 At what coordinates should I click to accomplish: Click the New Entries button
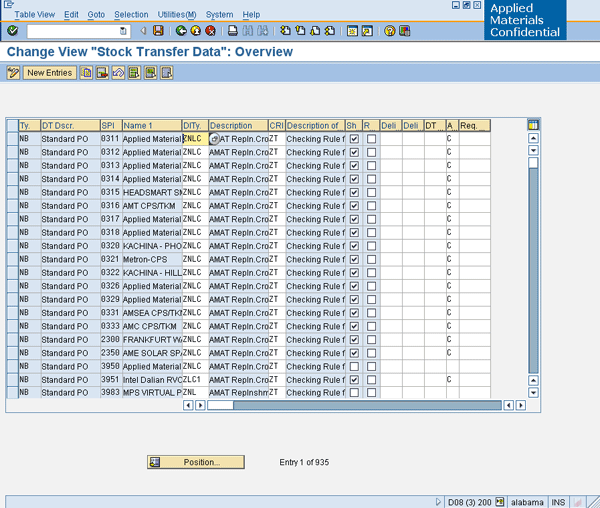pyautogui.click(x=49, y=73)
